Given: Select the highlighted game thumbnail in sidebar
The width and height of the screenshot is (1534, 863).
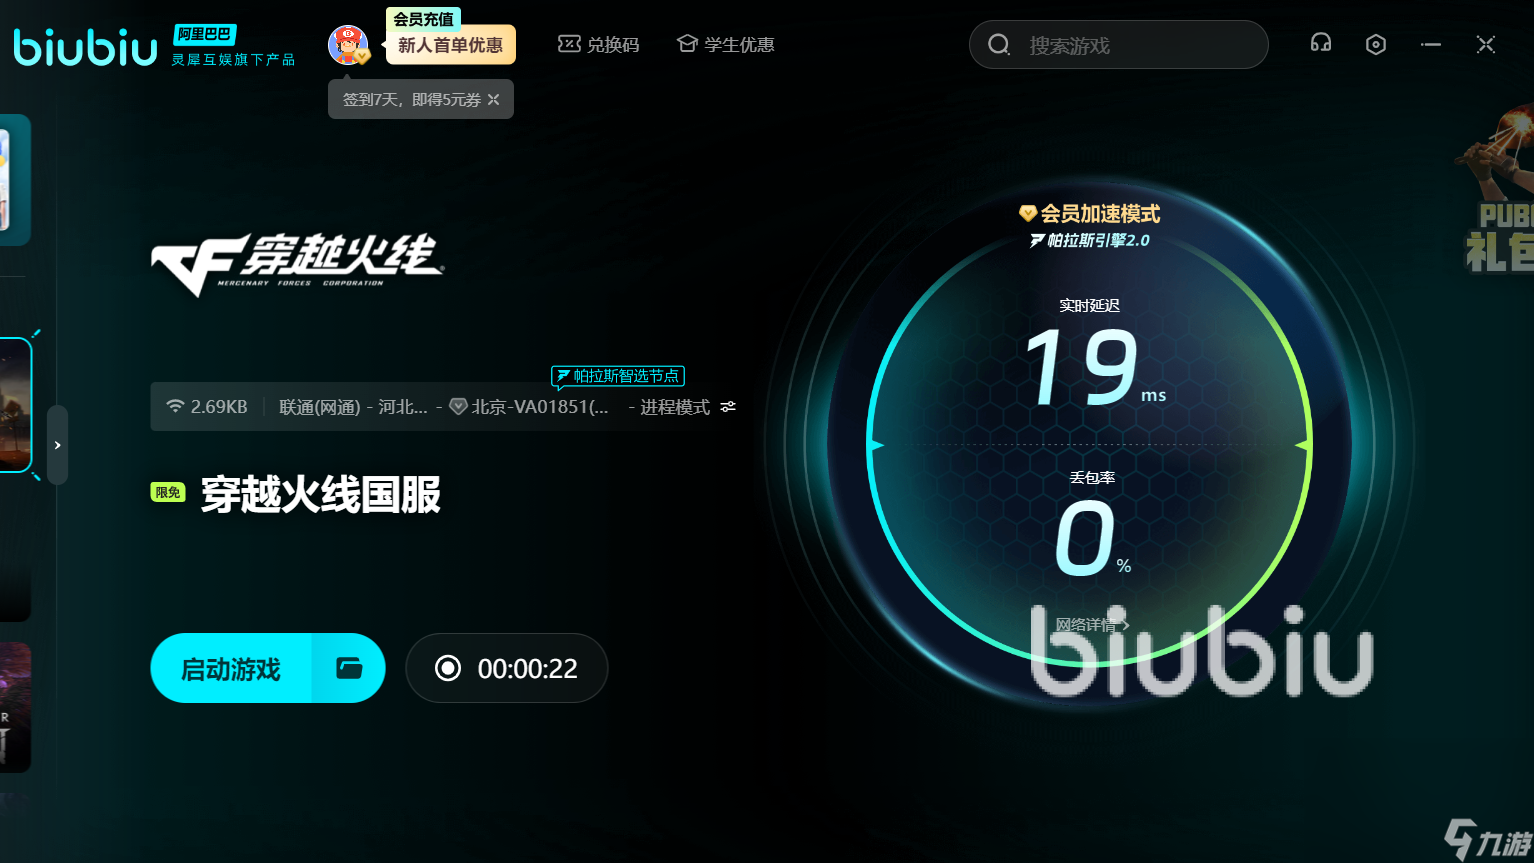Looking at the screenshot, I should [16, 405].
